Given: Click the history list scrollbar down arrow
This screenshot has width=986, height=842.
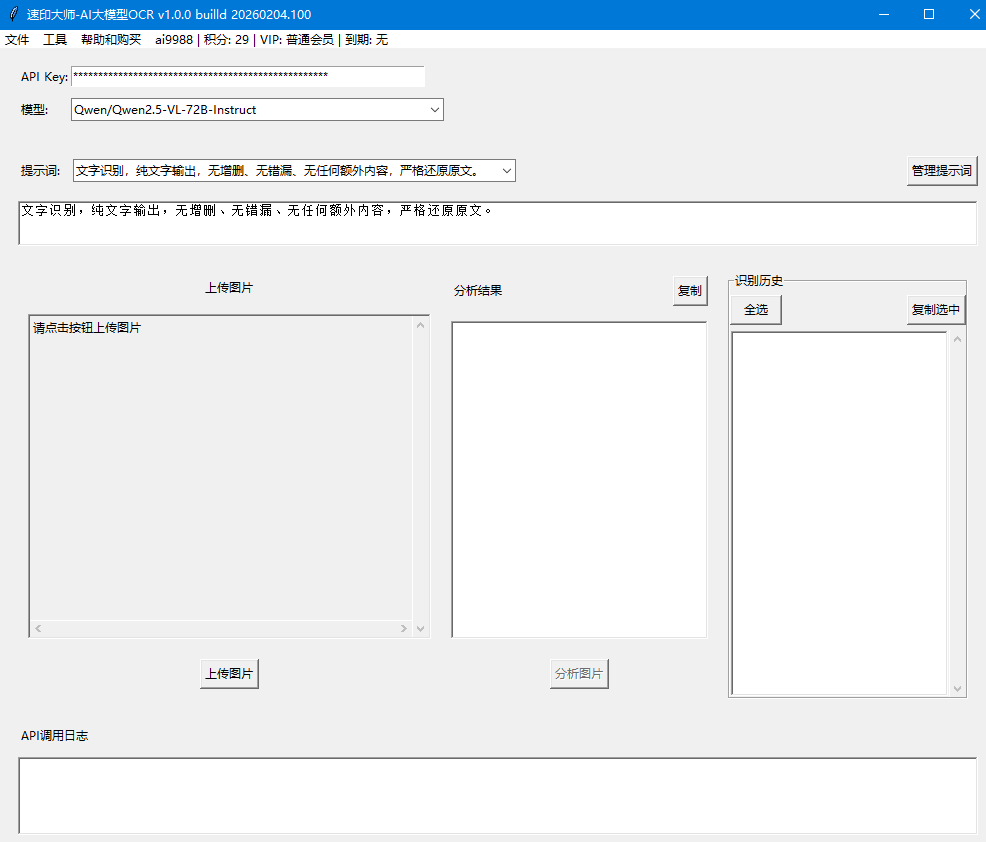Looking at the screenshot, I should pos(958,688).
